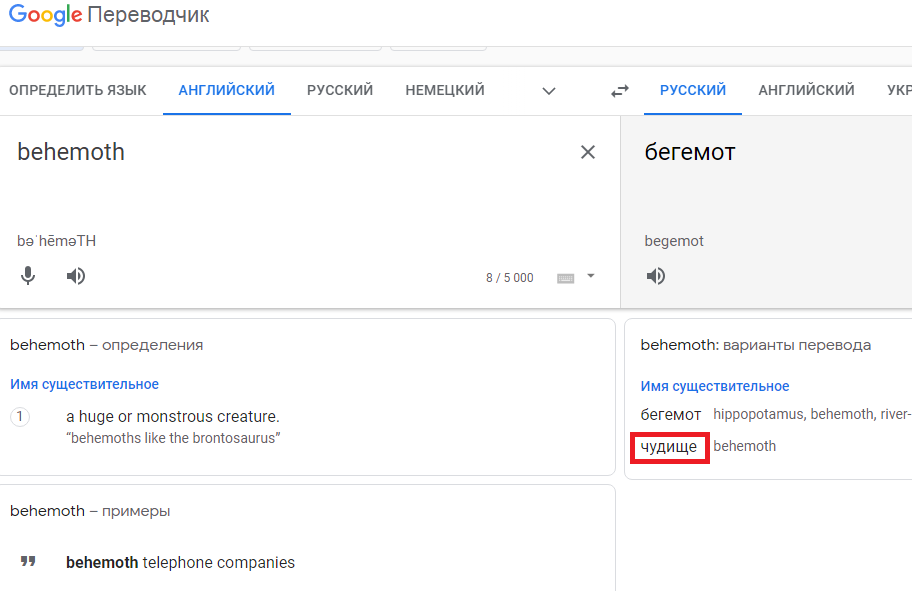The height and width of the screenshot is (591, 912).
Task: Click the translation variant чудище
Action: 669,447
